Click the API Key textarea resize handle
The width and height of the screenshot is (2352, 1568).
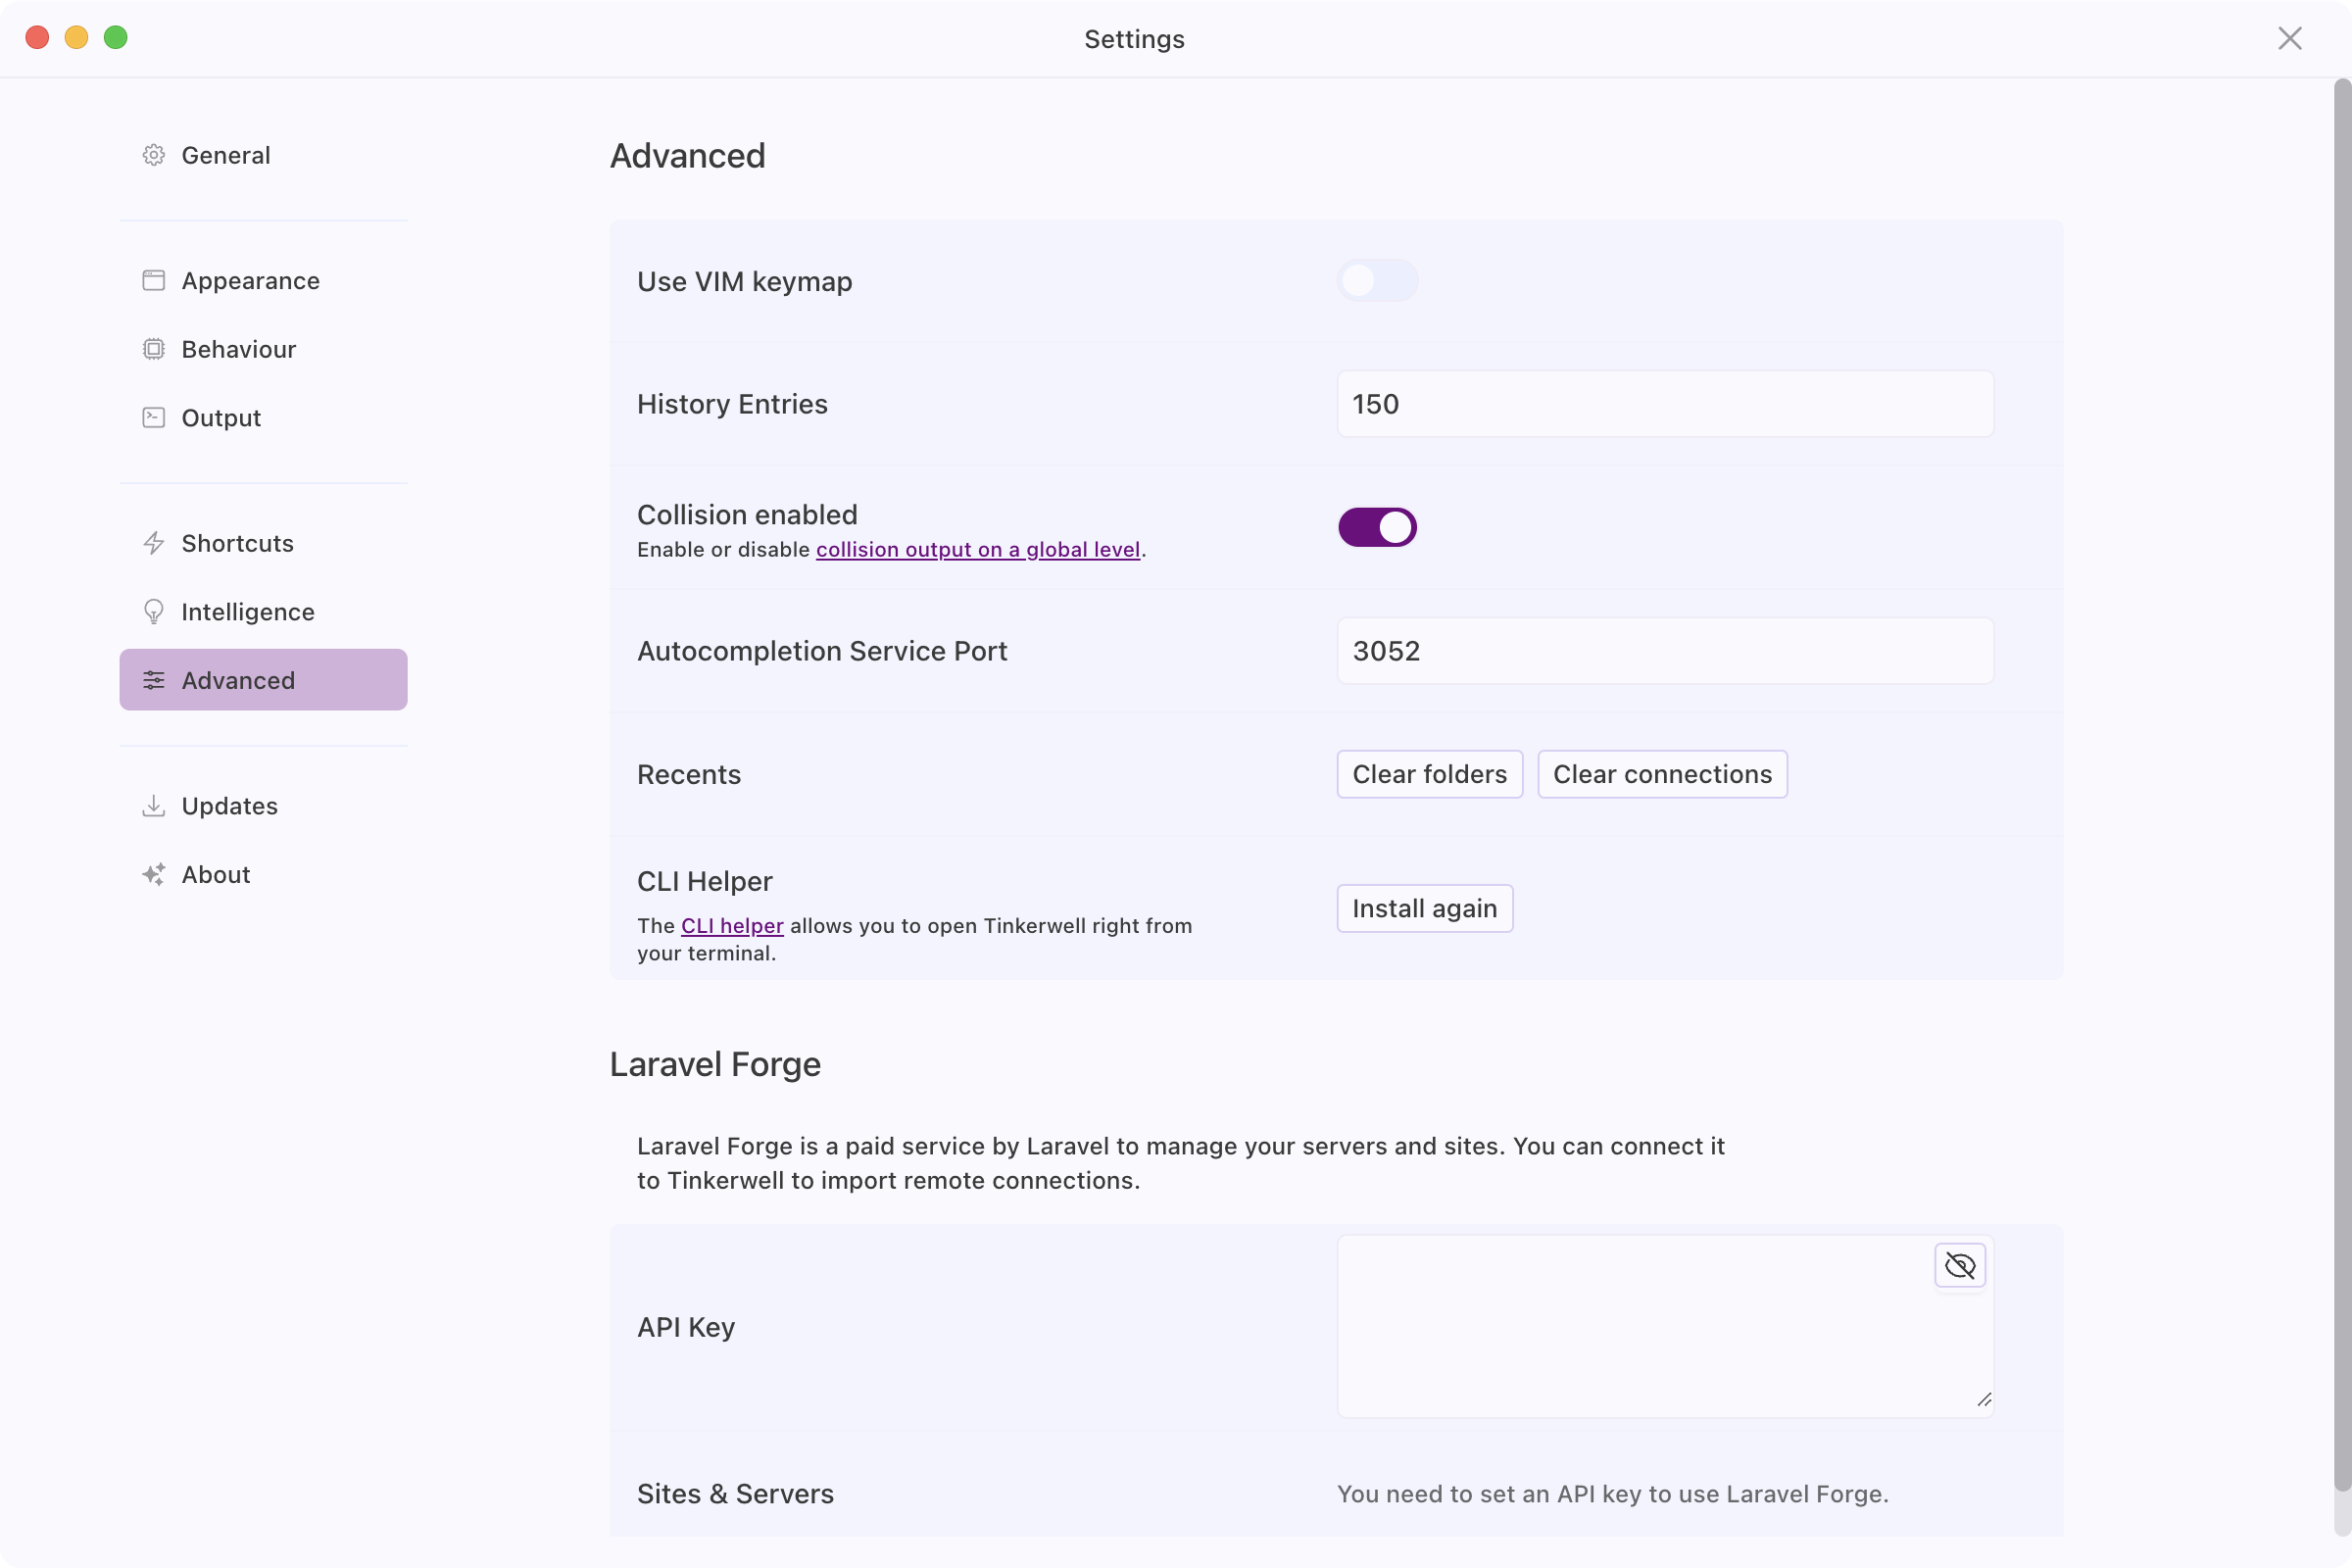click(1984, 1400)
